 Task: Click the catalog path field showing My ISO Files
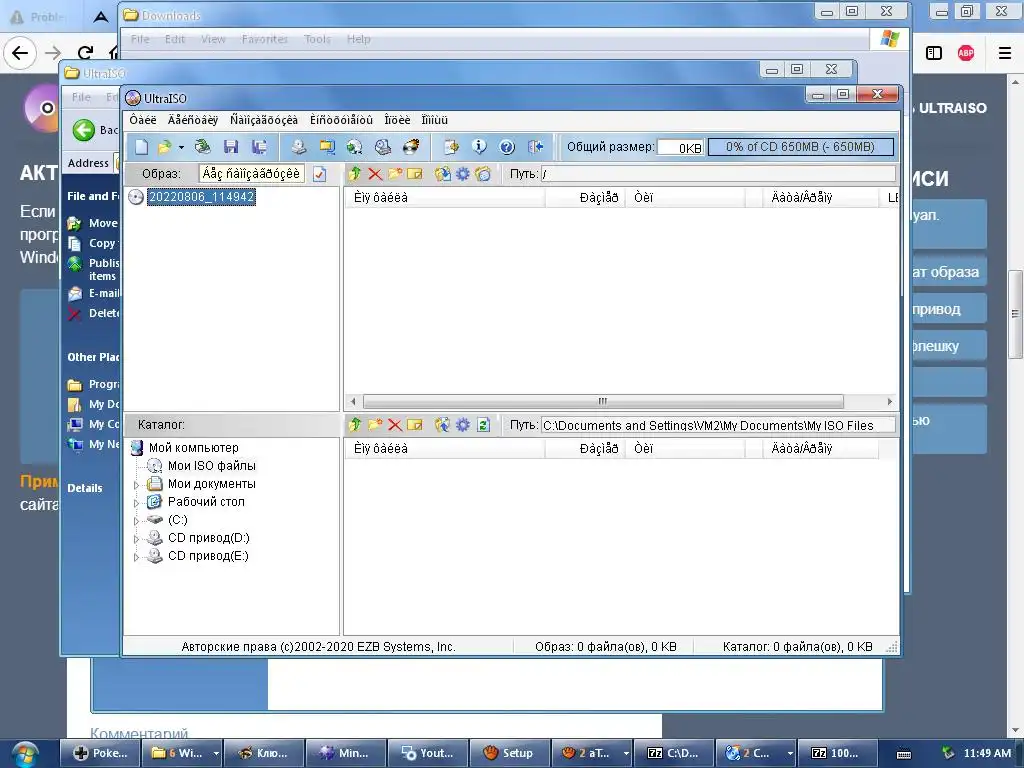point(718,425)
